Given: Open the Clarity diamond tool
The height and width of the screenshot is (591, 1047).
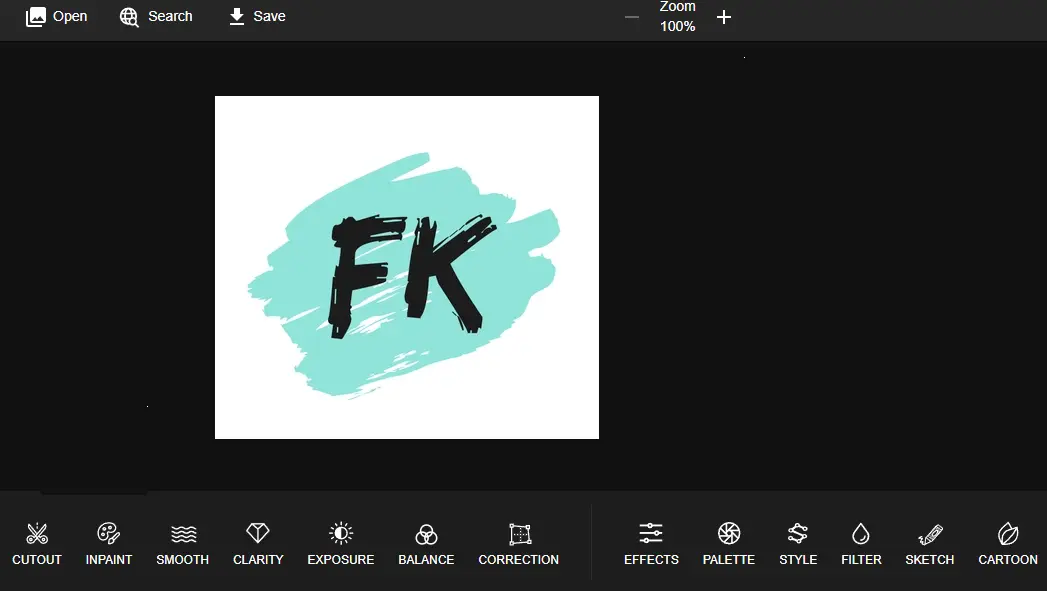Looking at the screenshot, I should coord(258,544).
